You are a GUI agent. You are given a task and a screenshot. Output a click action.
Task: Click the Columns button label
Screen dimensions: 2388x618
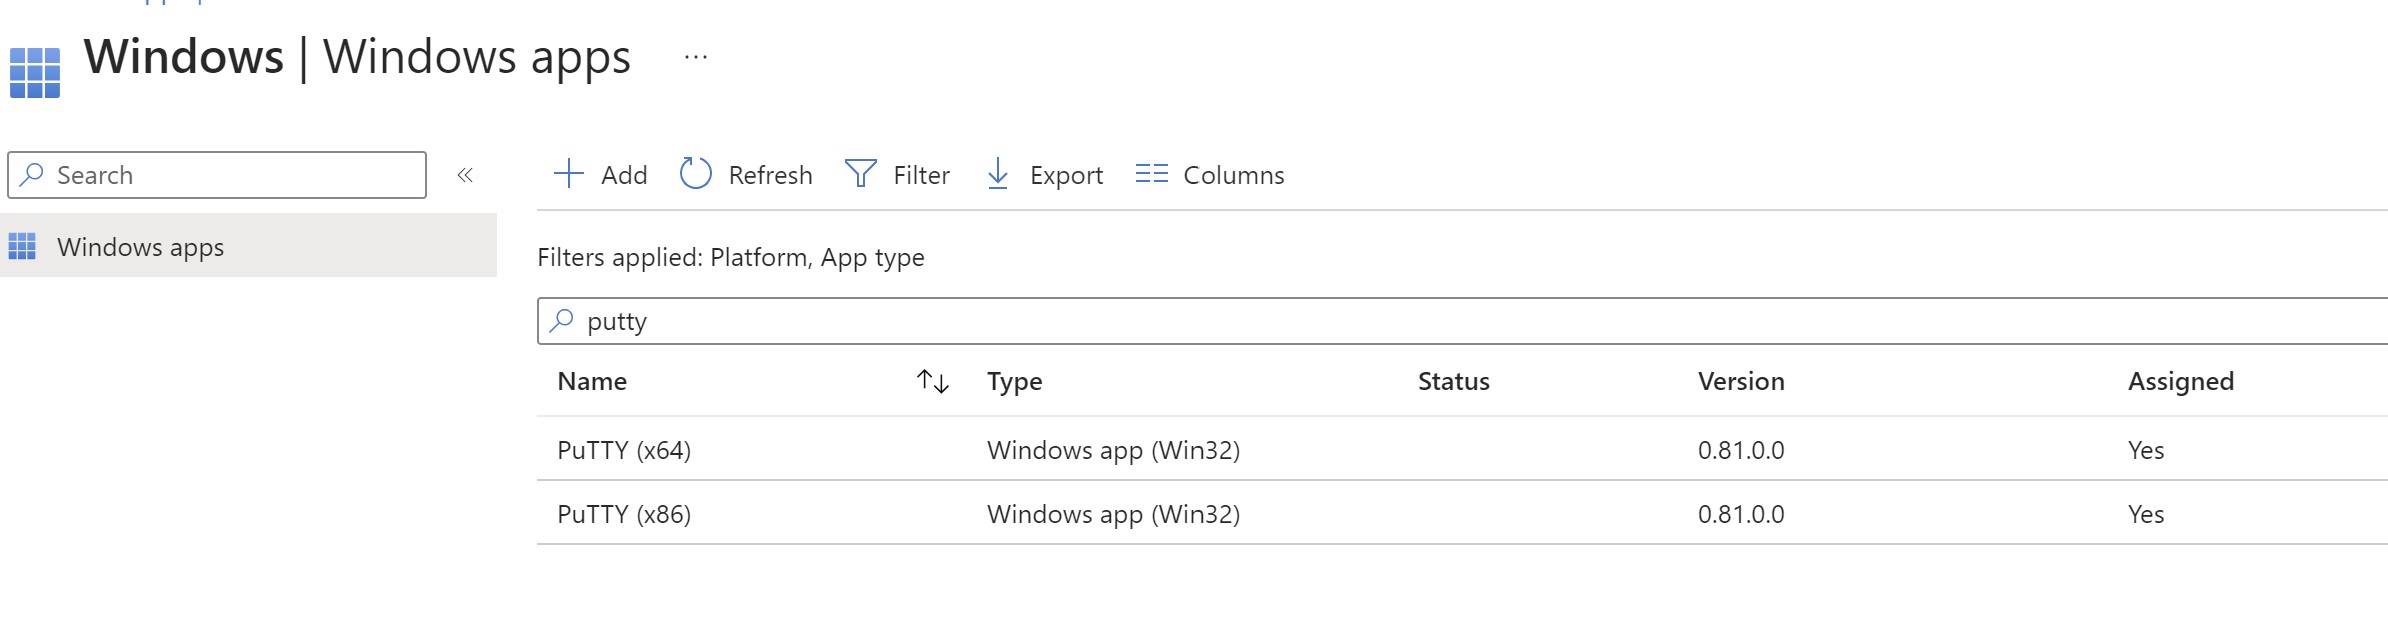pyautogui.click(x=1233, y=175)
